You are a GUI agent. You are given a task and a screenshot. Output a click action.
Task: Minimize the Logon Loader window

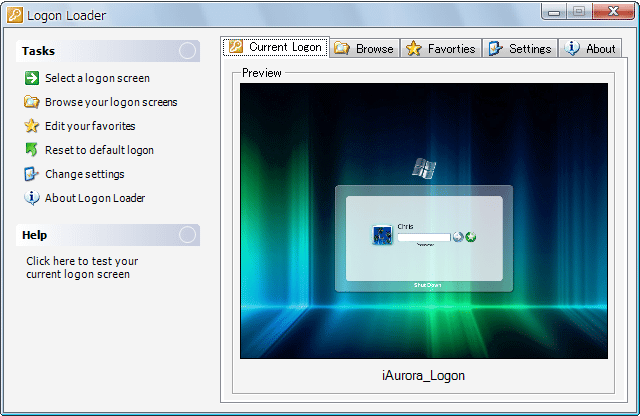(x=554, y=12)
